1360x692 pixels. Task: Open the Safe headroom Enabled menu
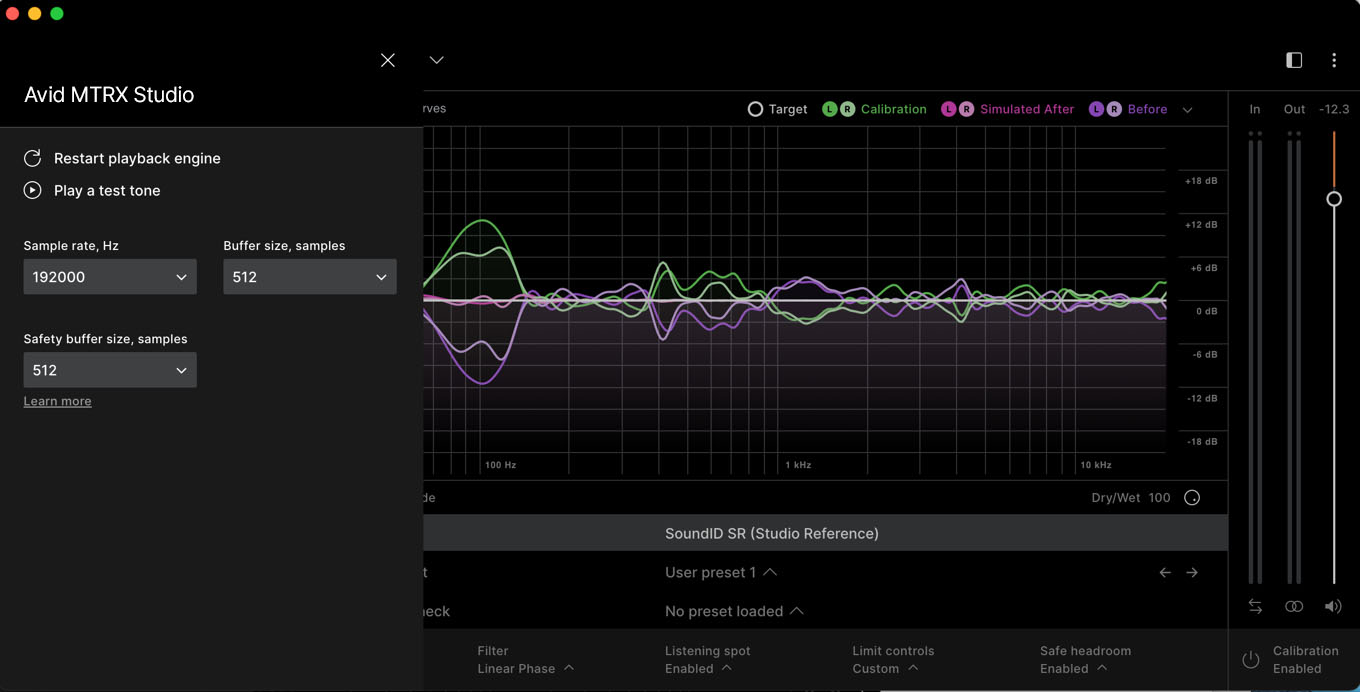[x=1085, y=660]
